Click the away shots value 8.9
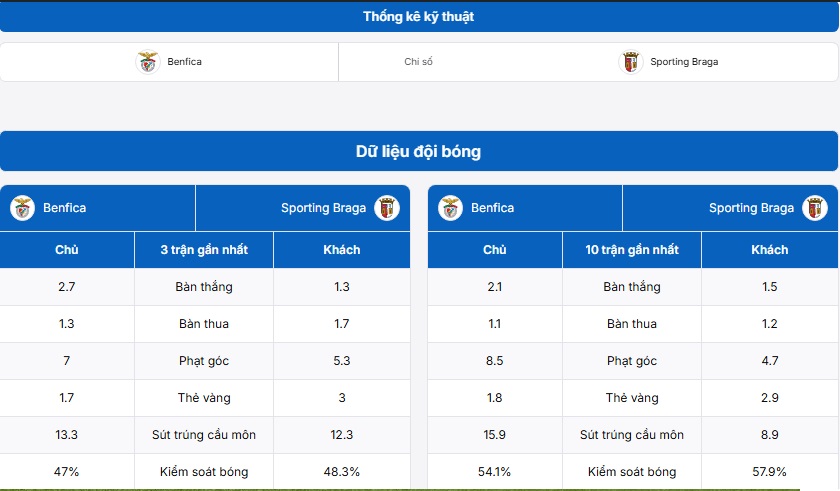The height and width of the screenshot is (491, 840). pyautogui.click(x=770, y=435)
